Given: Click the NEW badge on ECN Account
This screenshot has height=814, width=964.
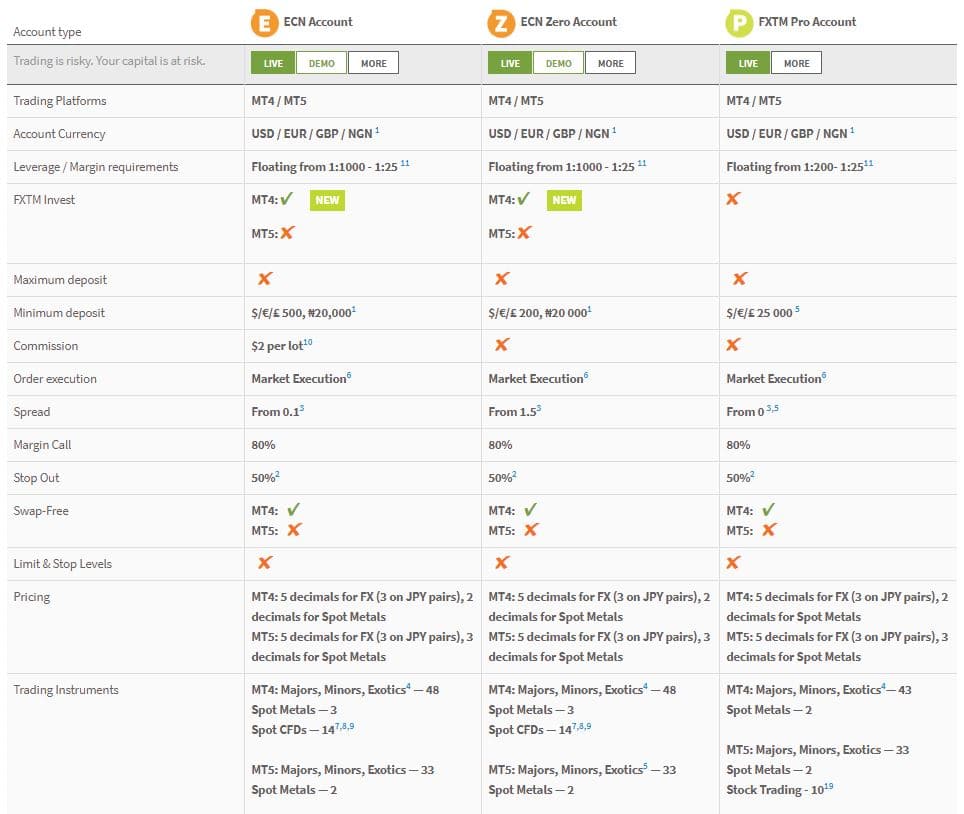Looking at the screenshot, I should point(329,200).
